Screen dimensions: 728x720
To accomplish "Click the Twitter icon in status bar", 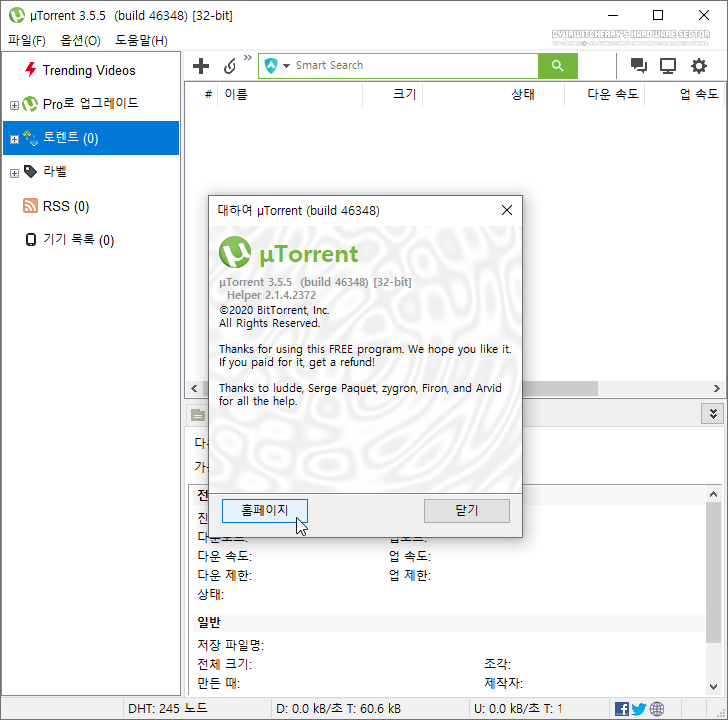I will (x=639, y=709).
